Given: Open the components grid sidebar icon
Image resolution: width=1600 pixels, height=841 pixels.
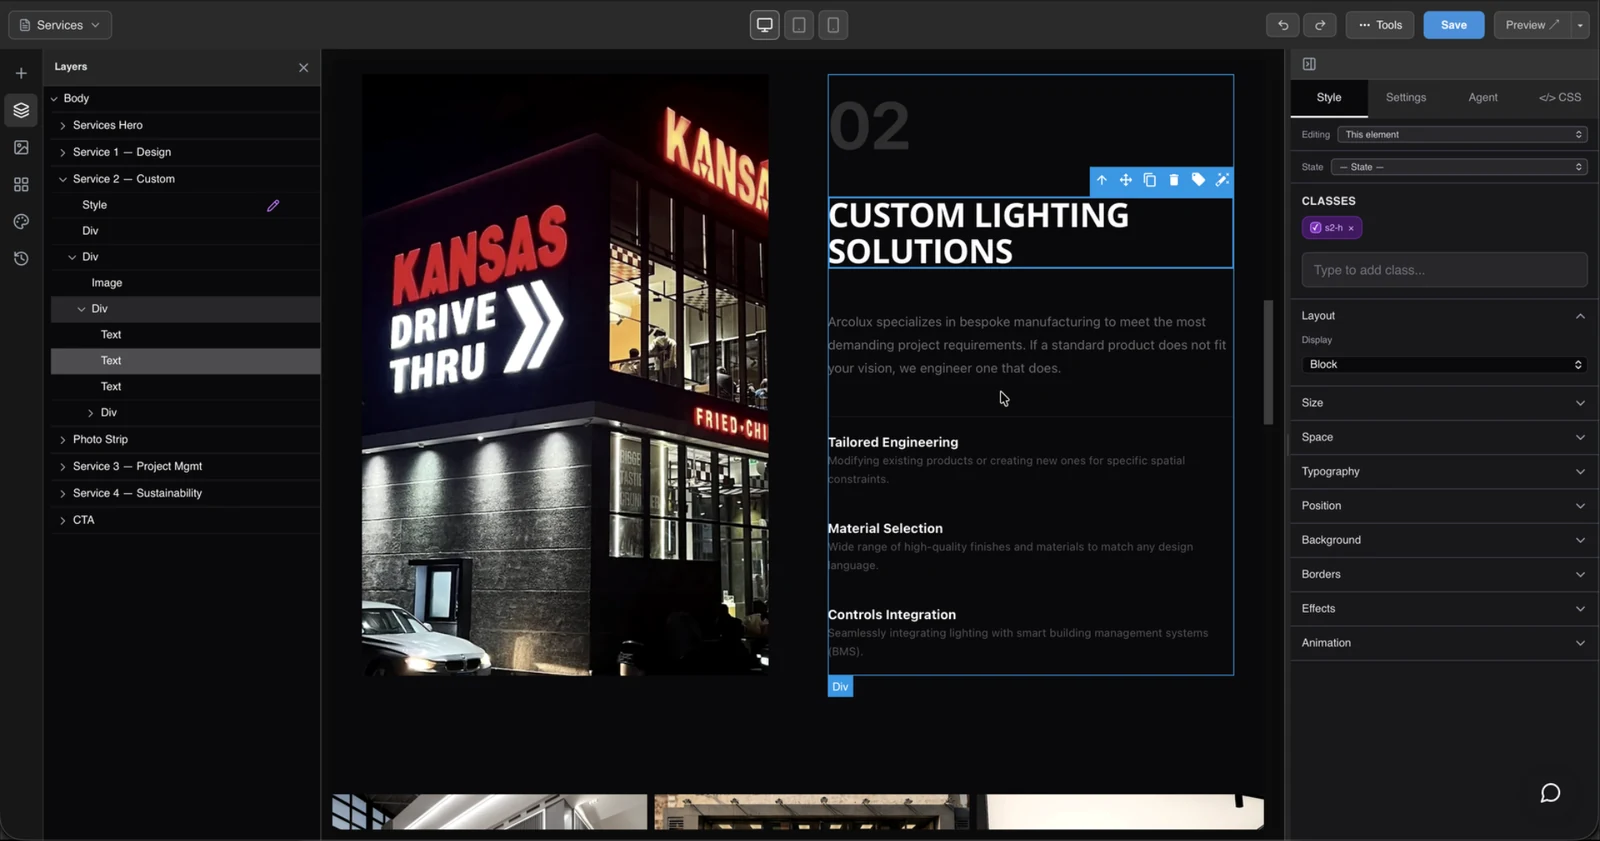Looking at the screenshot, I should coord(21,185).
